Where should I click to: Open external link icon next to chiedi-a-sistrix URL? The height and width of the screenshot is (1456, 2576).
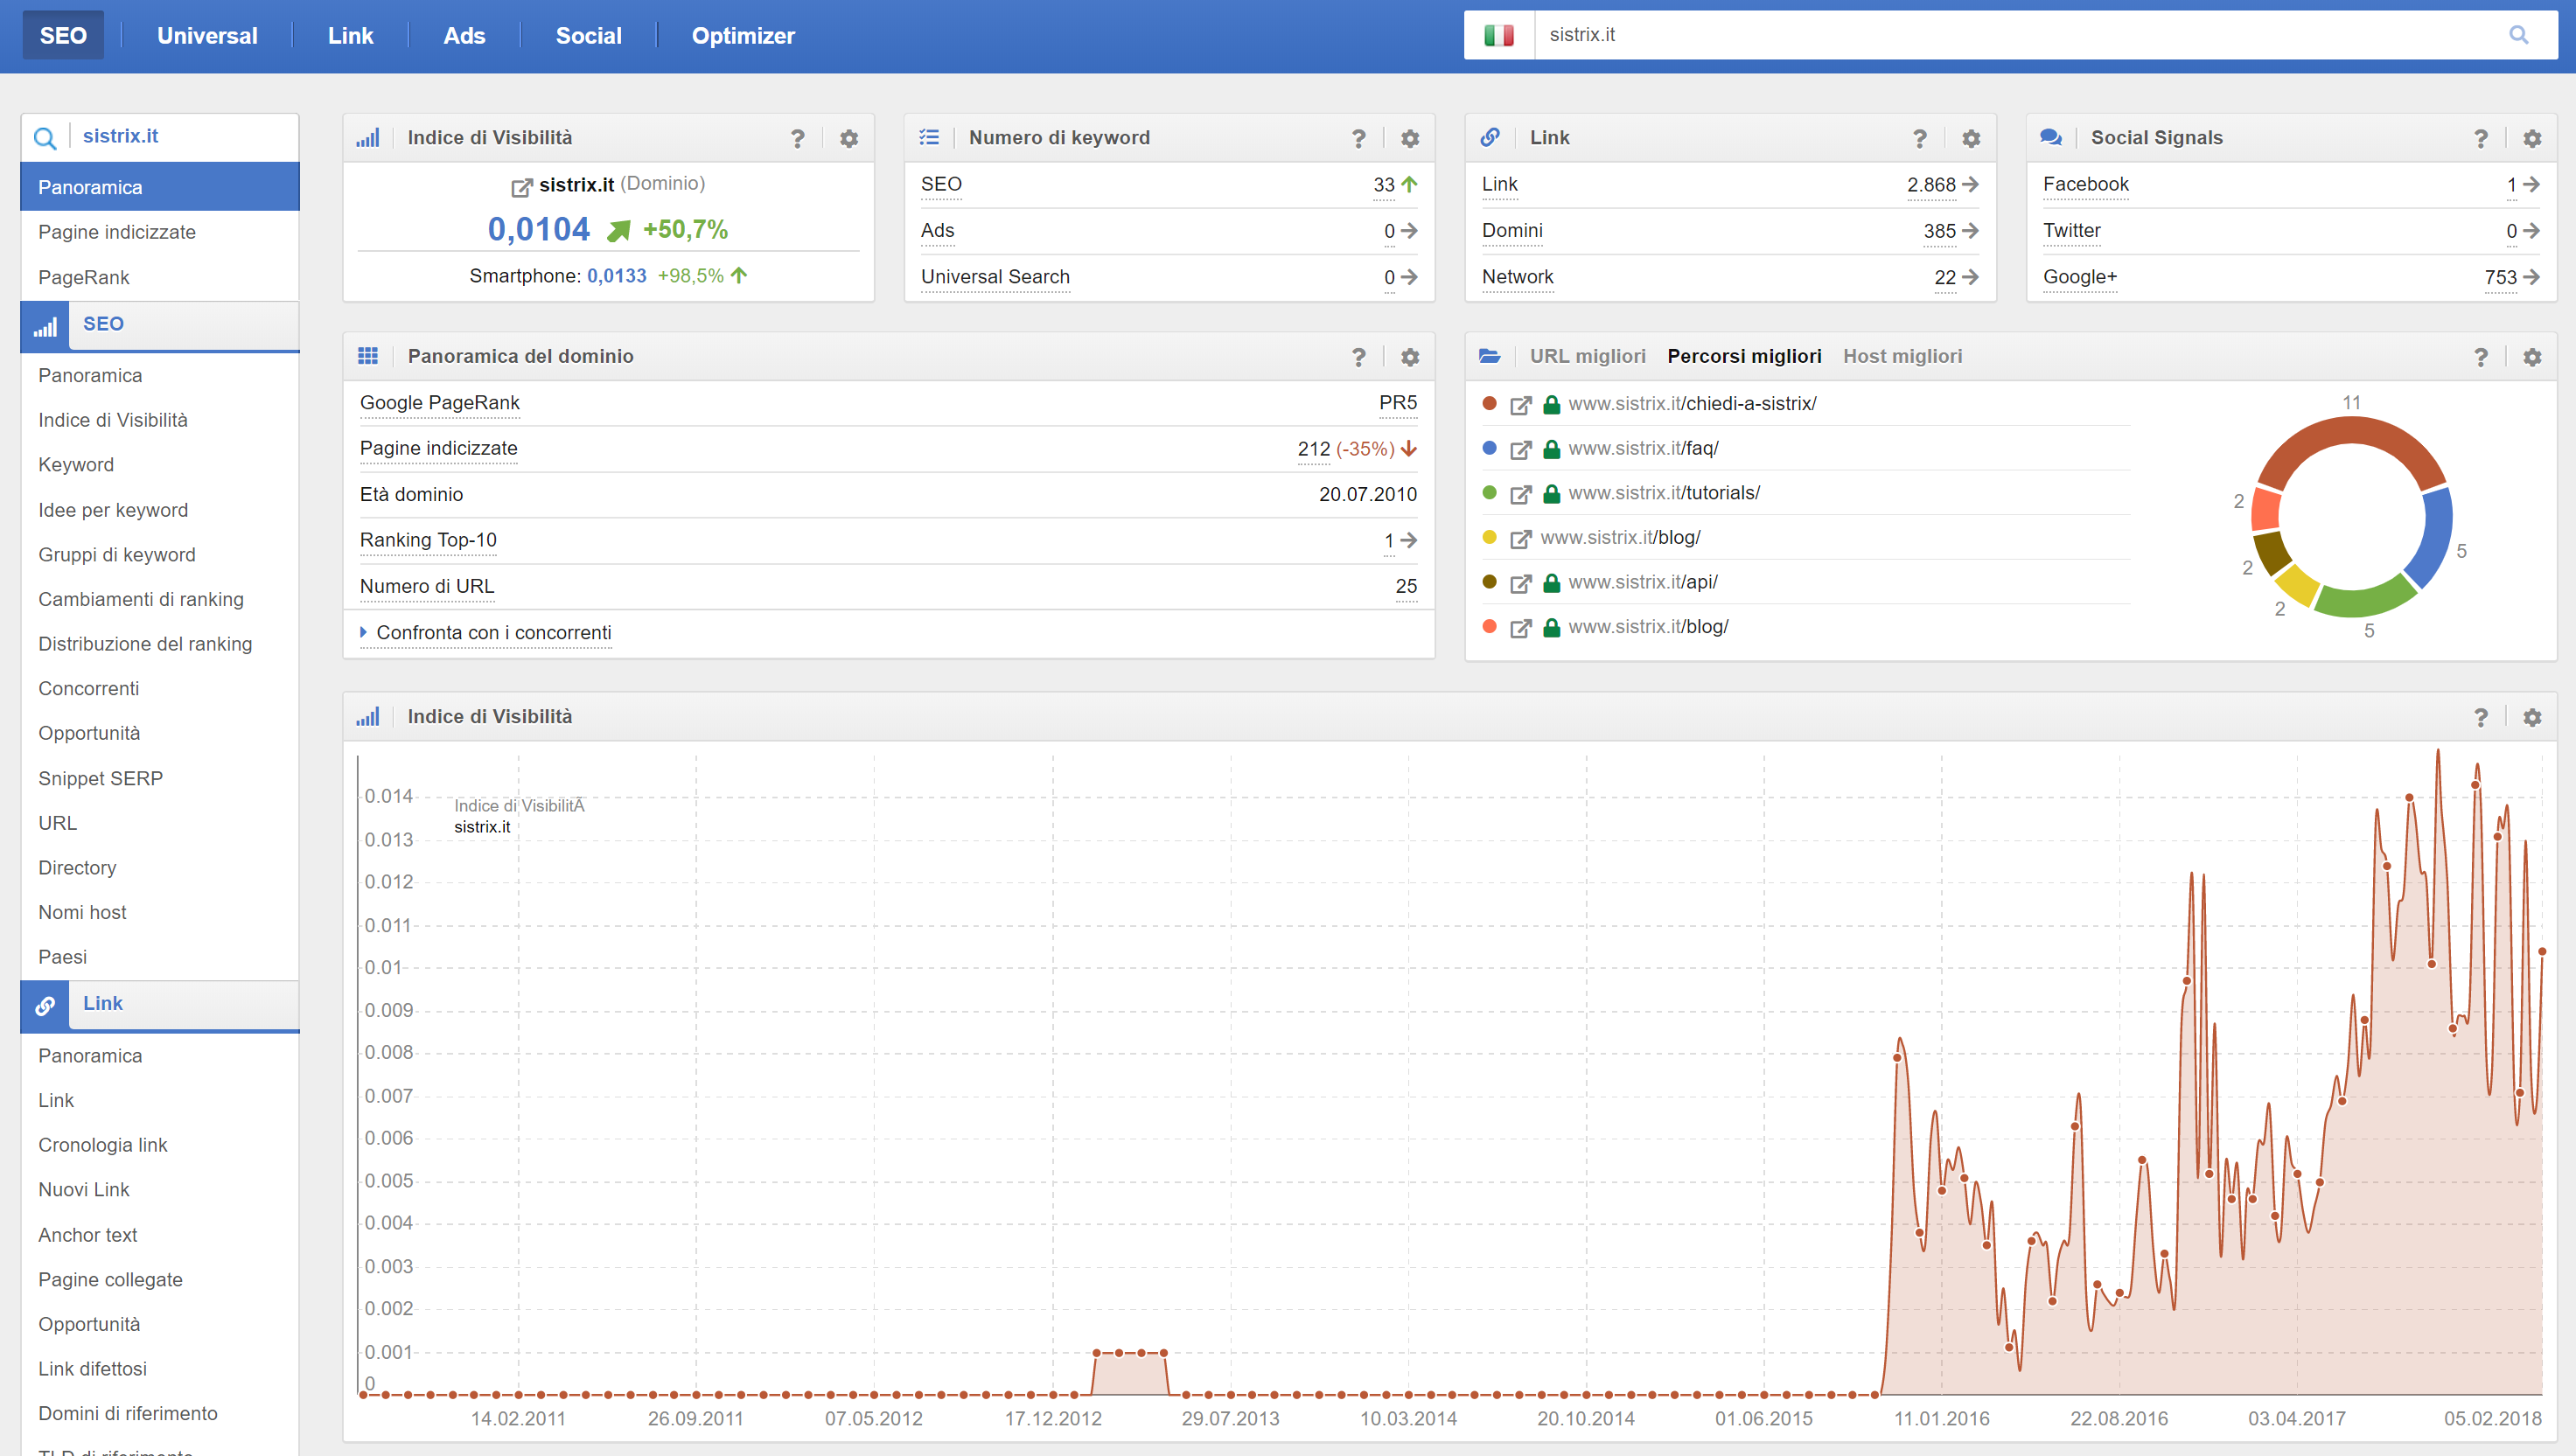click(1520, 404)
